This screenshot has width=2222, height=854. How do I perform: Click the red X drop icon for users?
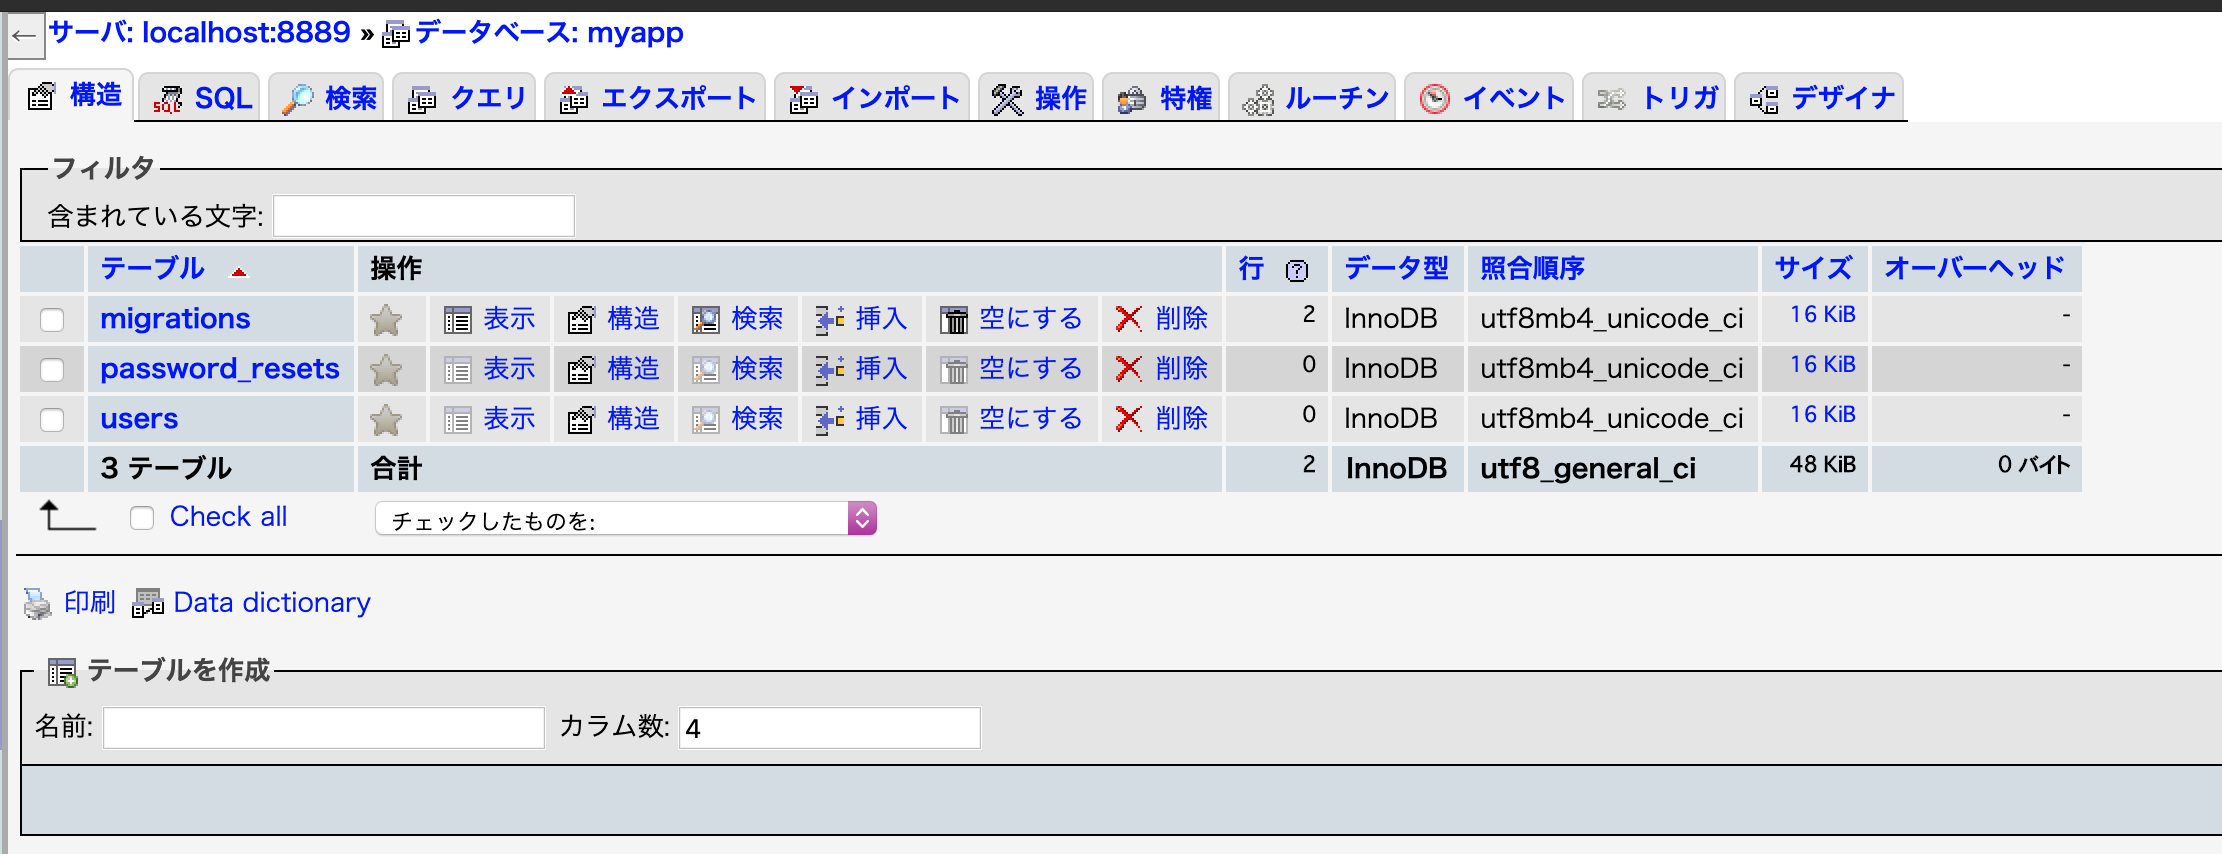[x=1129, y=419]
